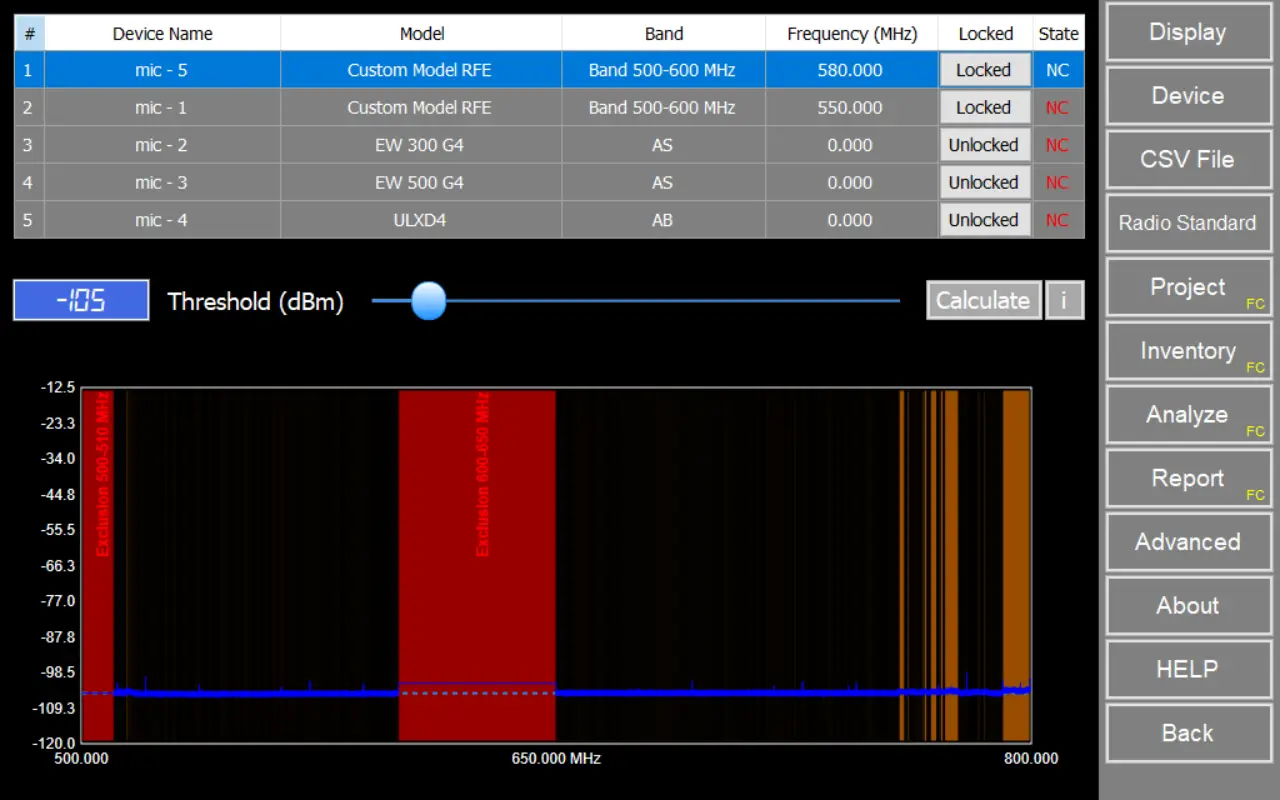The width and height of the screenshot is (1280, 800).
Task: Toggle the Locked button for mic - 5
Action: coord(984,70)
